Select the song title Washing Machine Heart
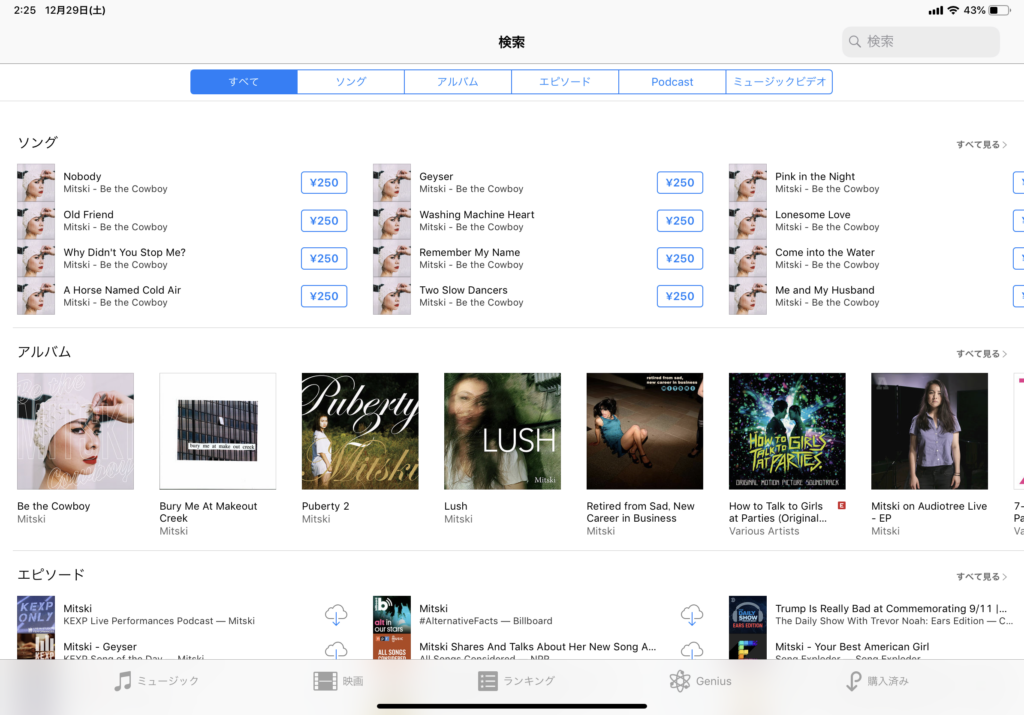 (477, 214)
